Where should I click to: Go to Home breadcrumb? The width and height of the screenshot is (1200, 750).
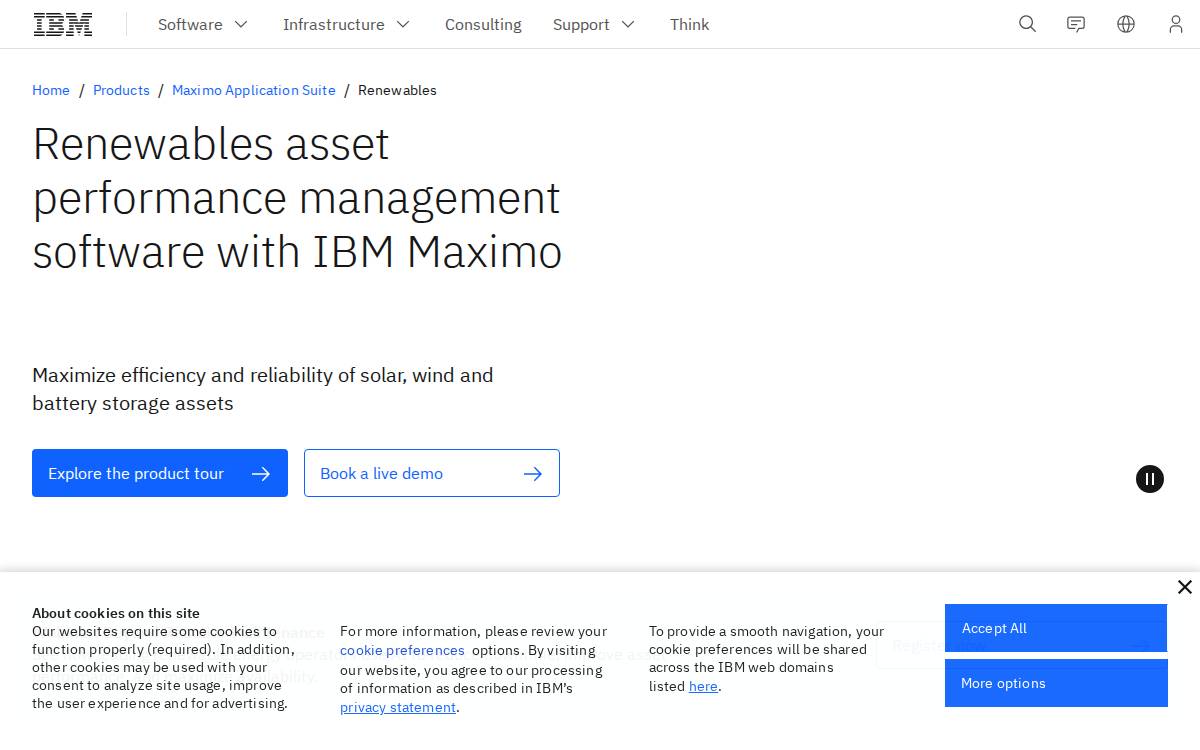pos(51,90)
